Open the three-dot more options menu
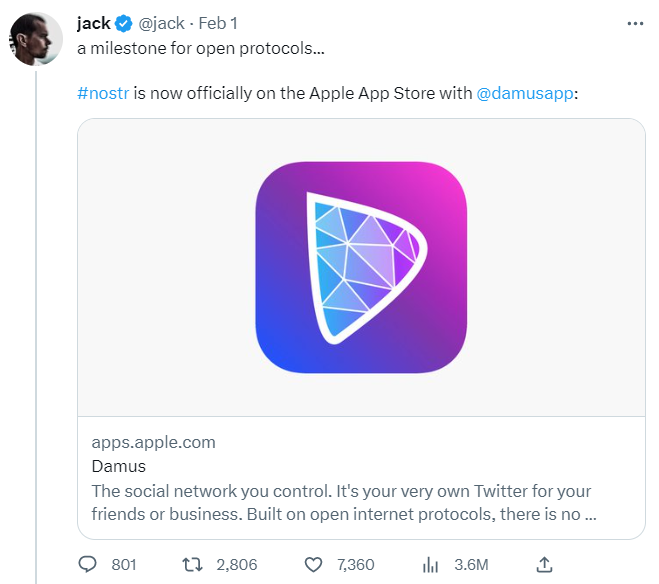Viewport: 659px width, 584px height. [x=634, y=22]
